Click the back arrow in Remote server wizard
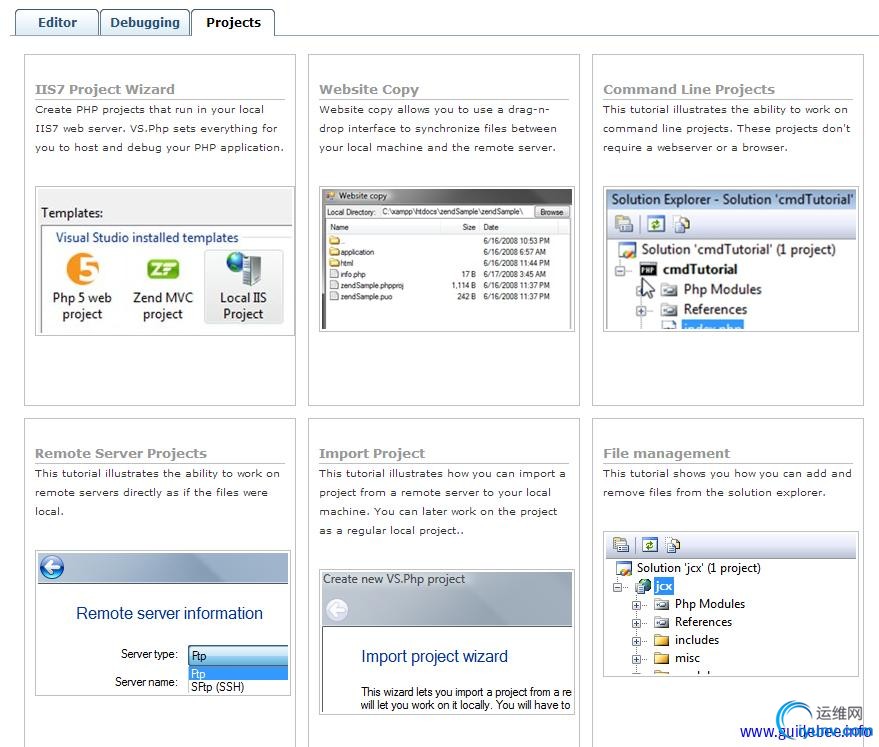879x747 pixels. pos(52,567)
